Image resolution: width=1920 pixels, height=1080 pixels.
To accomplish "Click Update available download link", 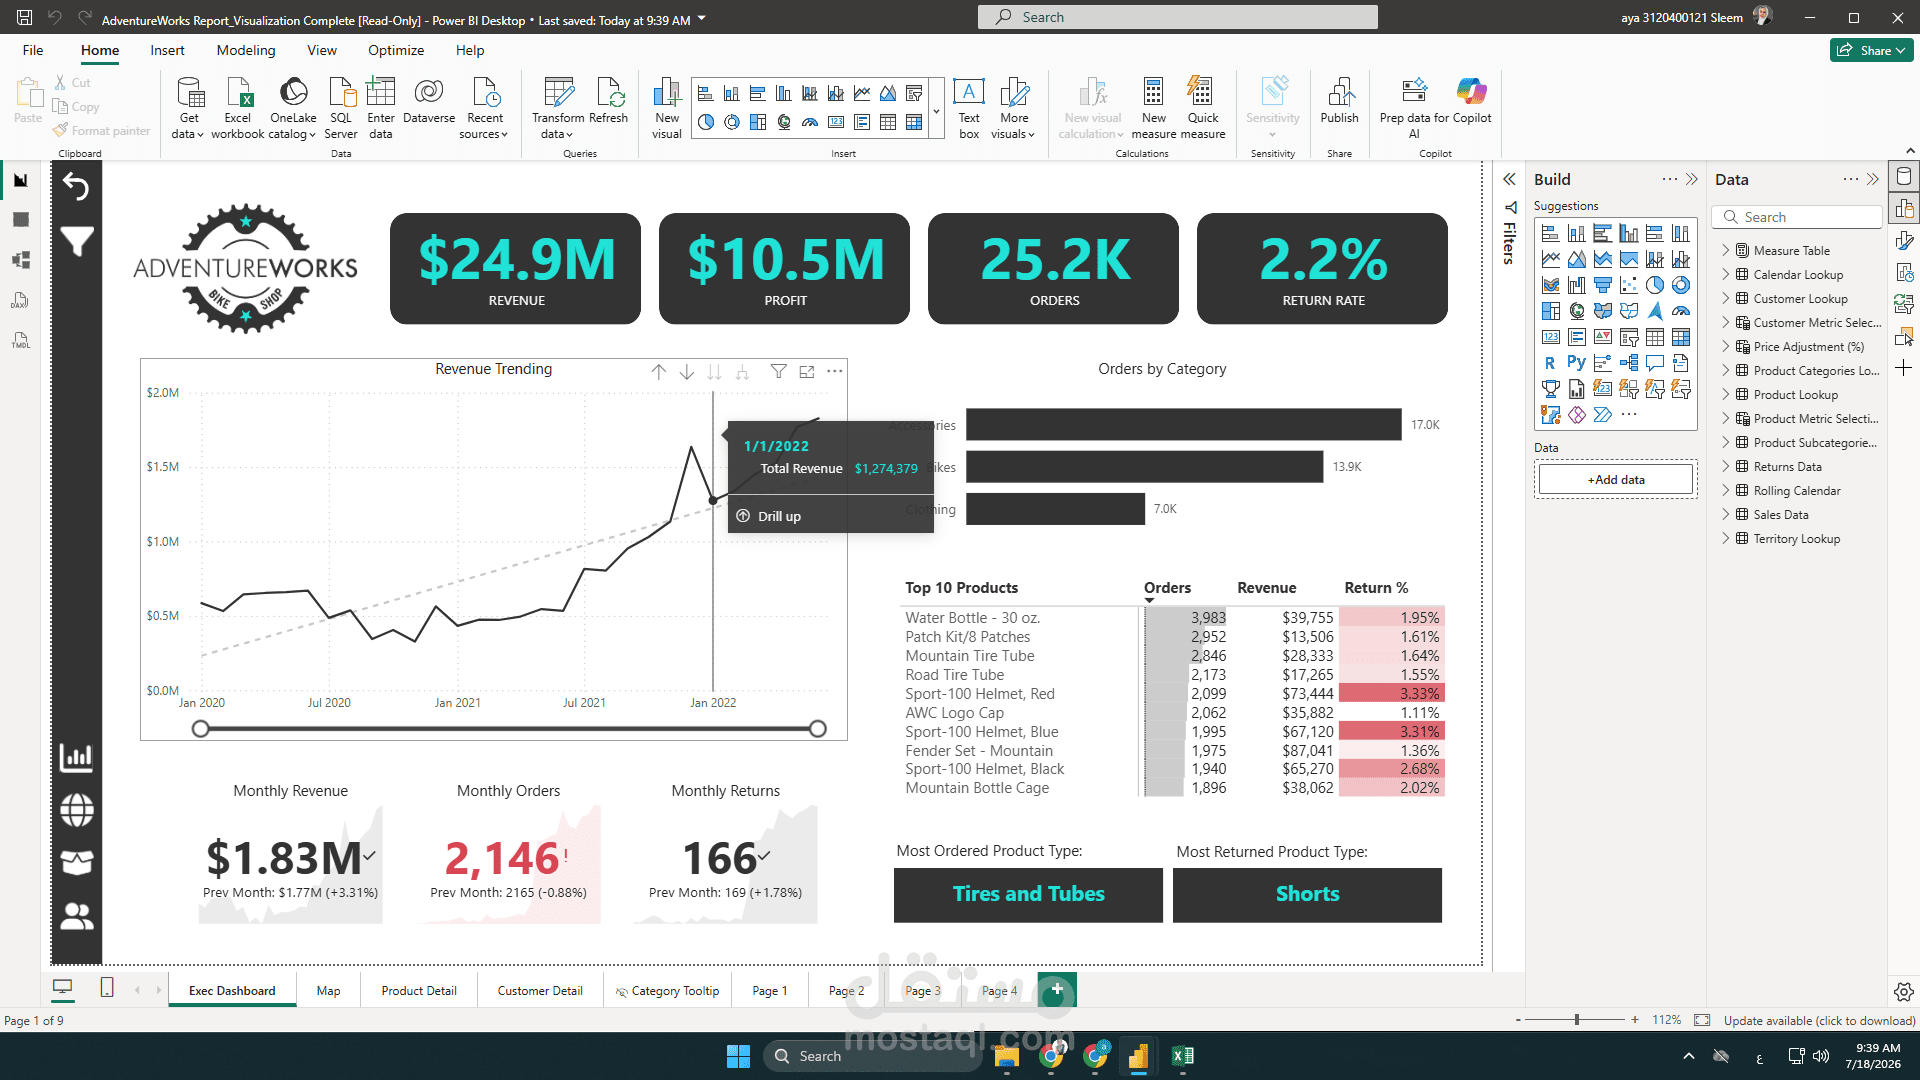I will point(1819,1021).
